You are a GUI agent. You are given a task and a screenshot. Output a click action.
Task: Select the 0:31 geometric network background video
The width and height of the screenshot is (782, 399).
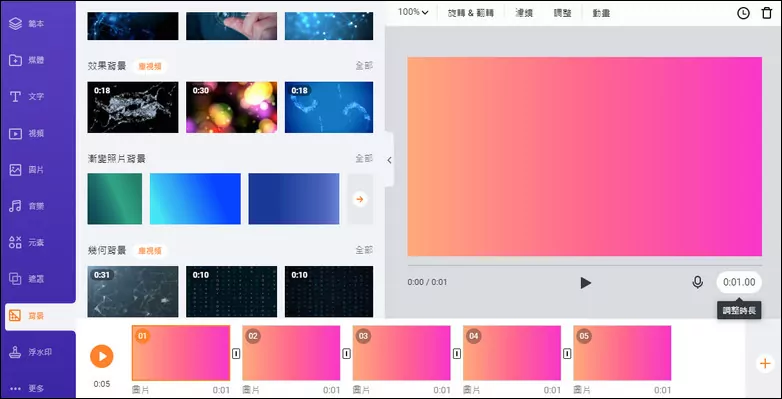(133, 291)
